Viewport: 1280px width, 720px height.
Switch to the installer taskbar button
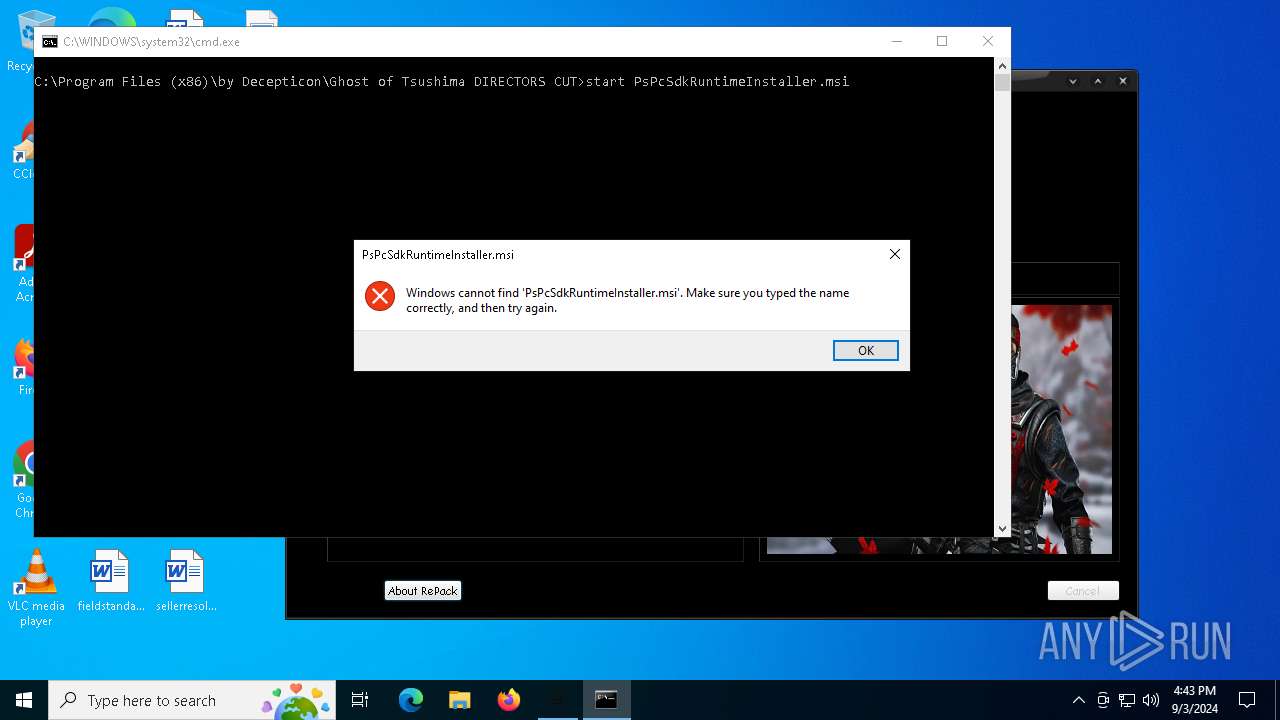[557, 700]
